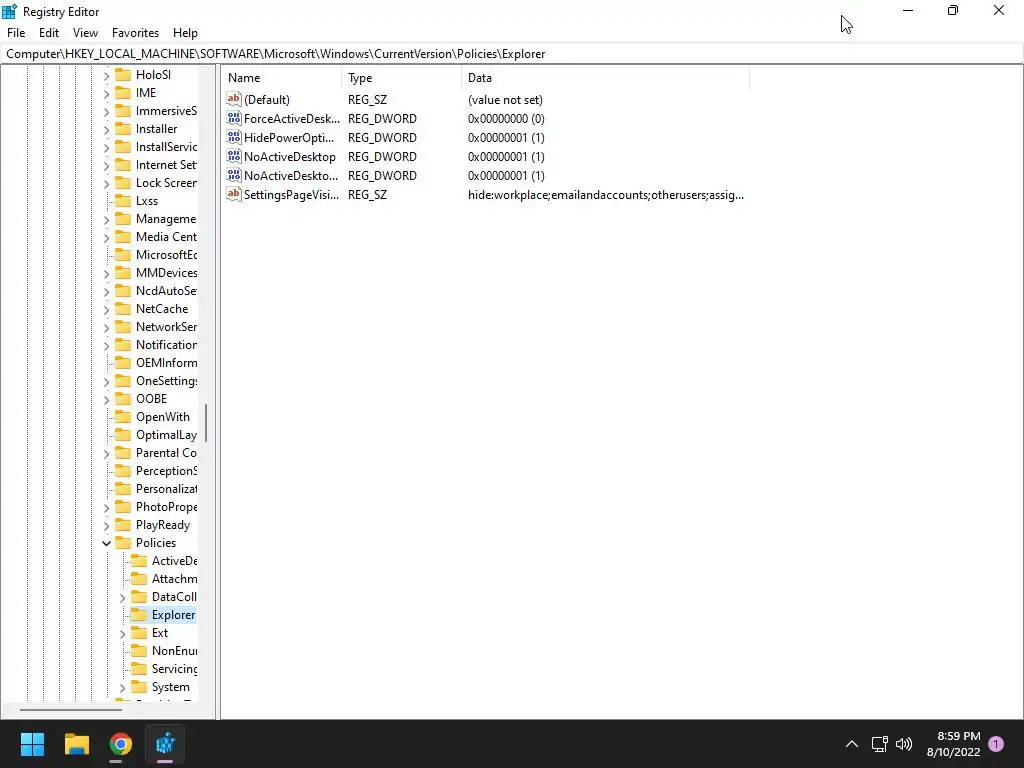Select the OpenWith folder icon

pos(123,417)
